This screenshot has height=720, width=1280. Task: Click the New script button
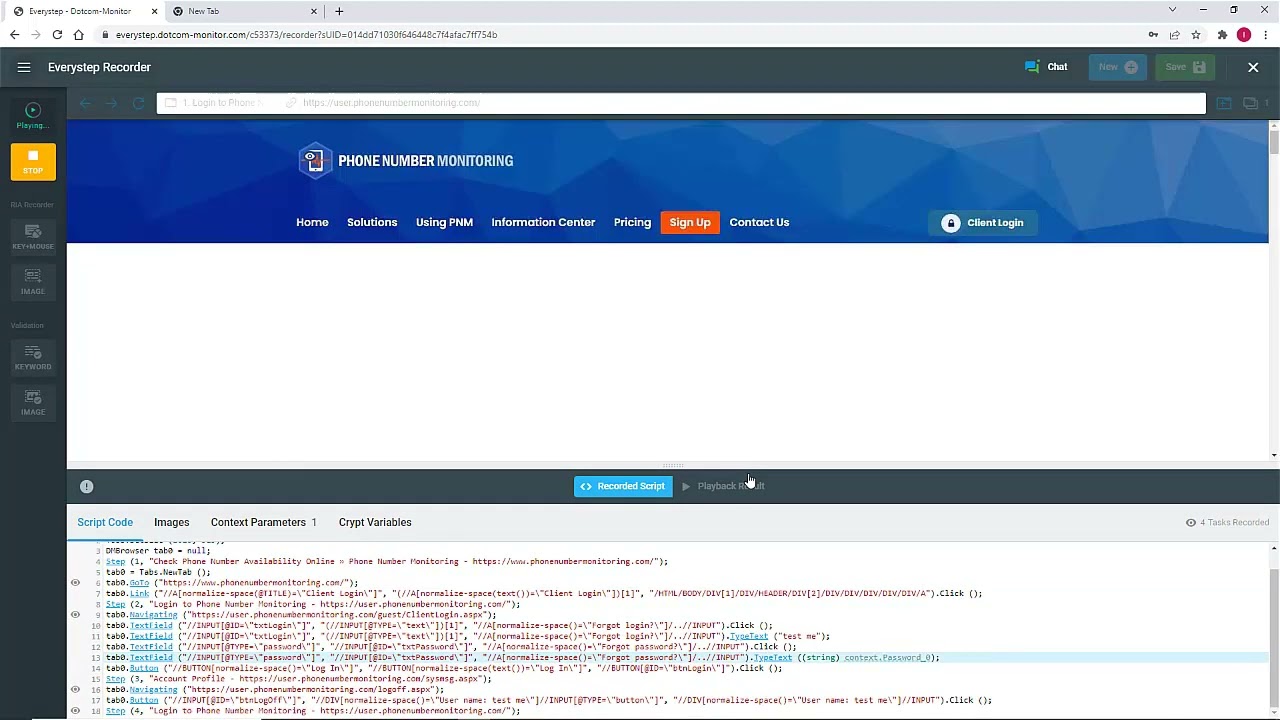pyautogui.click(x=1117, y=67)
